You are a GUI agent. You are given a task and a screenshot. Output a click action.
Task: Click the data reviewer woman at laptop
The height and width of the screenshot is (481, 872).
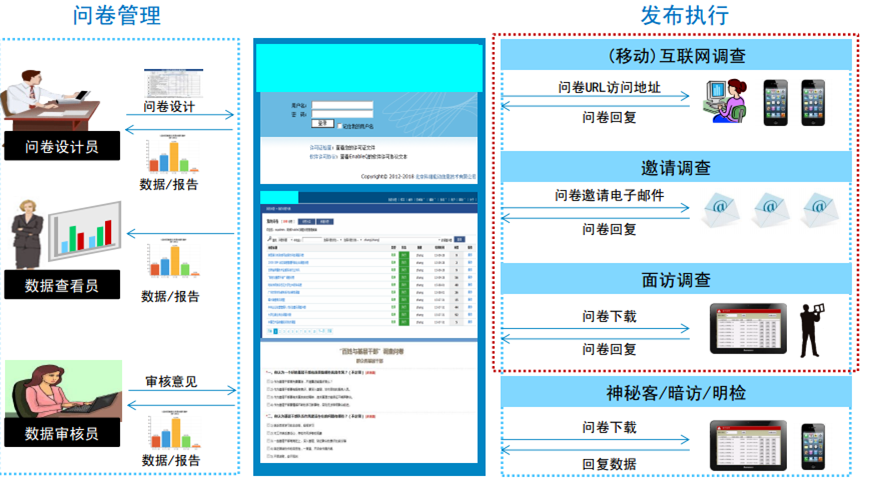pyautogui.click(x=63, y=389)
